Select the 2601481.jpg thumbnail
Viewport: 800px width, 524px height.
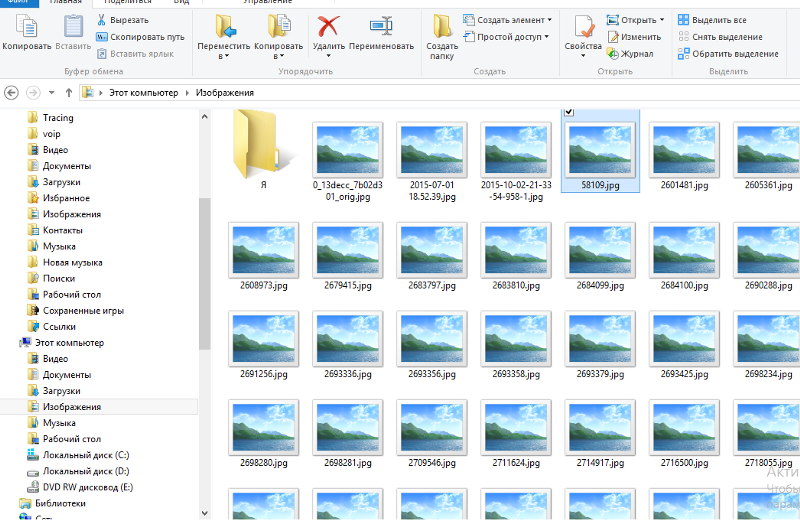click(x=684, y=150)
